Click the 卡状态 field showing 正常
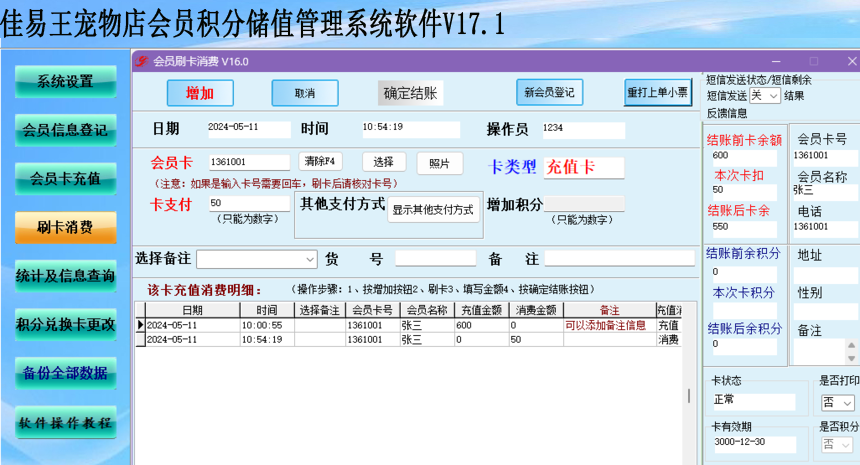This screenshot has width=860, height=465. [x=753, y=401]
